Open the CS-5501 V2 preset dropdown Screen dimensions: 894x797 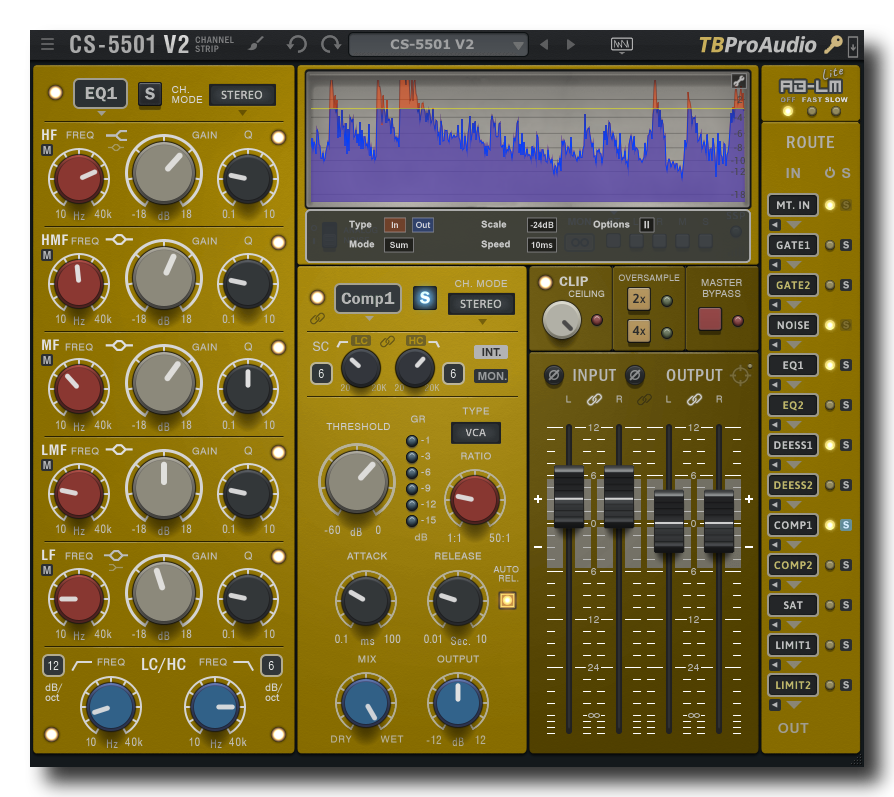click(437, 44)
